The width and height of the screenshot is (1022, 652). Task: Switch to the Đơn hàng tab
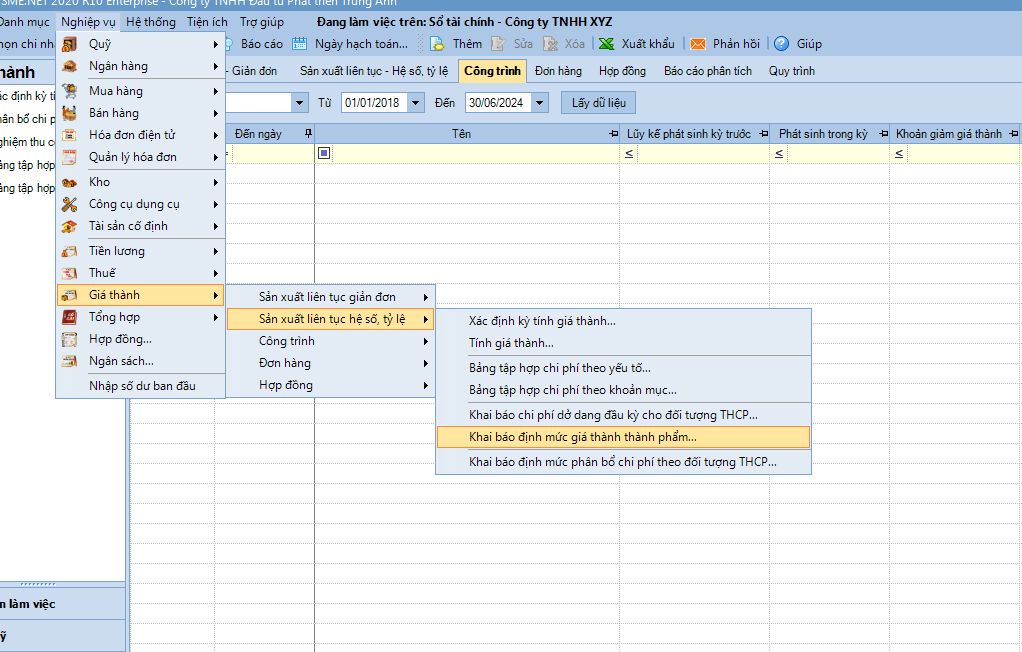point(558,71)
